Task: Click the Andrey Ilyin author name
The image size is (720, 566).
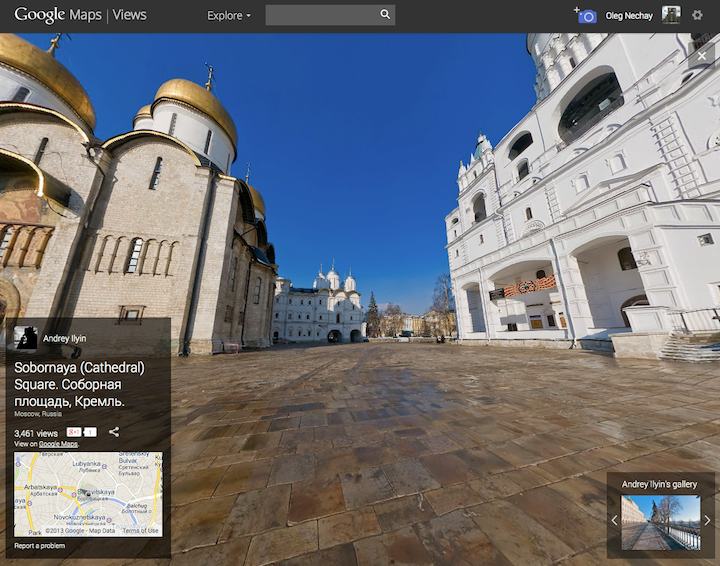Action: (x=64, y=339)
